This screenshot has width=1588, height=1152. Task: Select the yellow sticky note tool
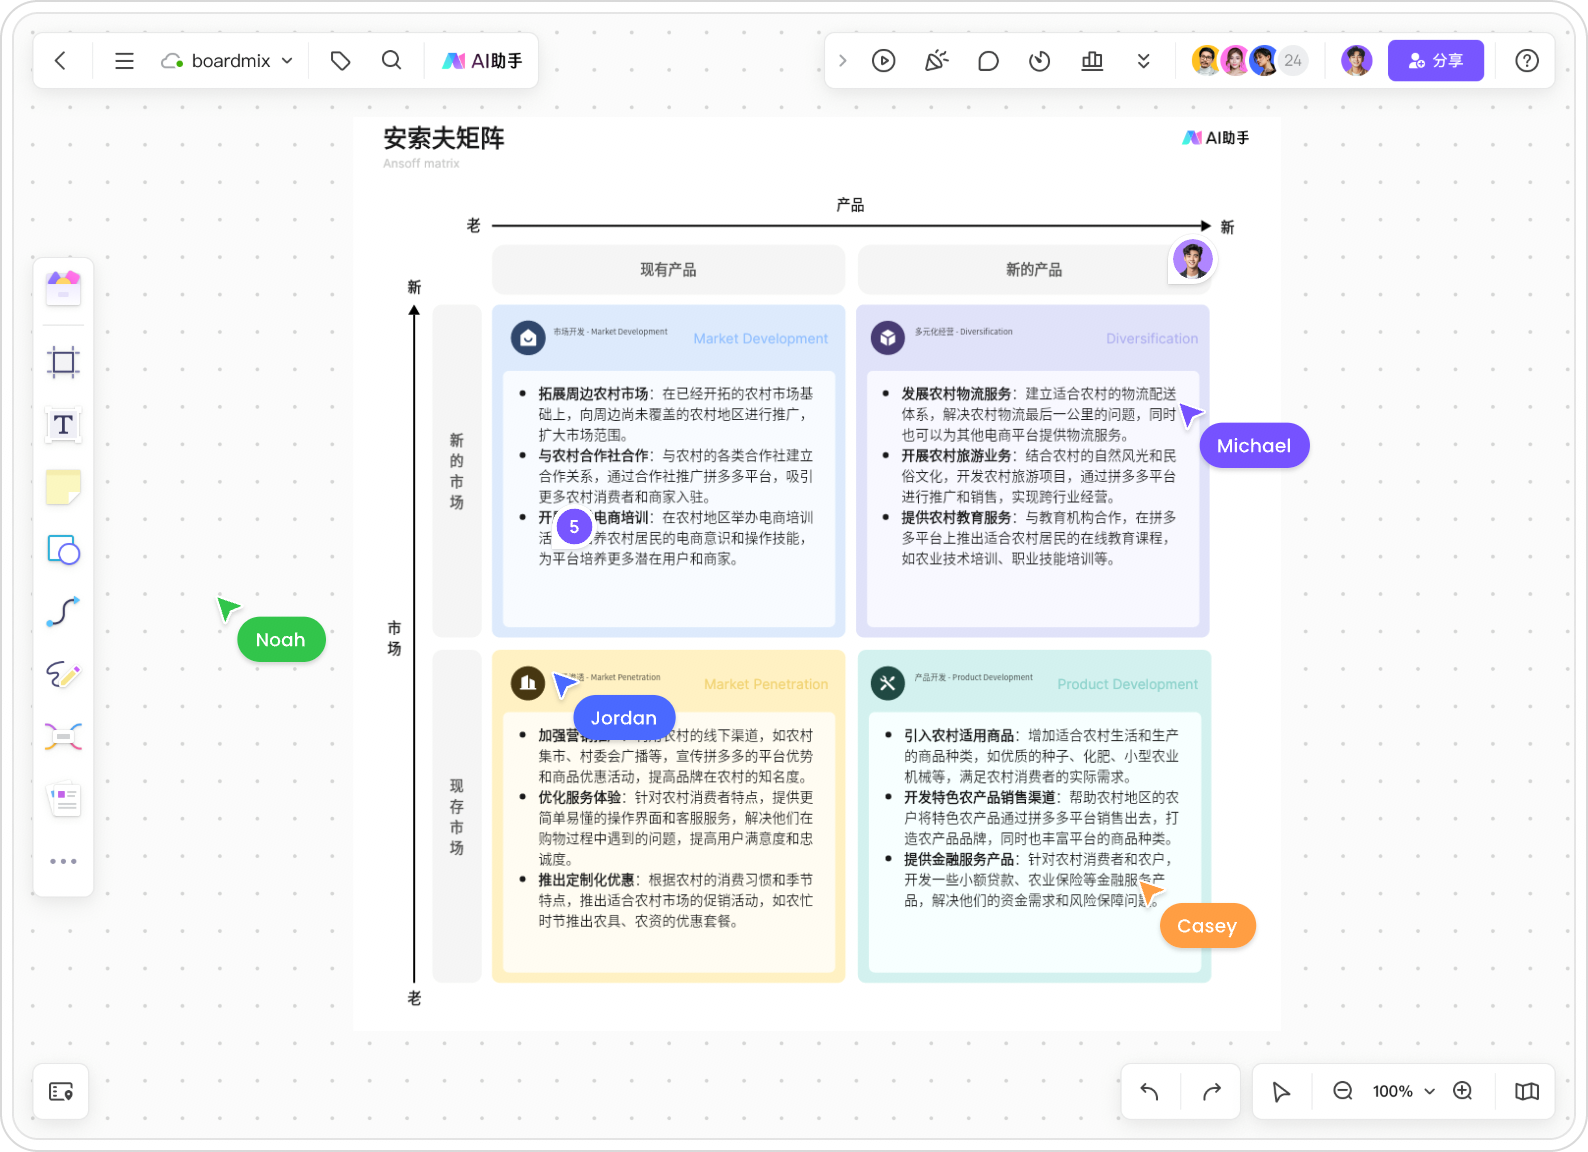point(63,488)
